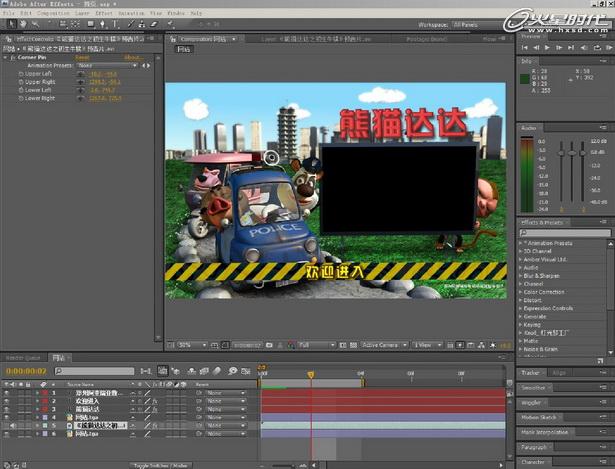Screen dimensions: 615x469
Task: Click the current time 0:00:00:02
Action: 26,371
